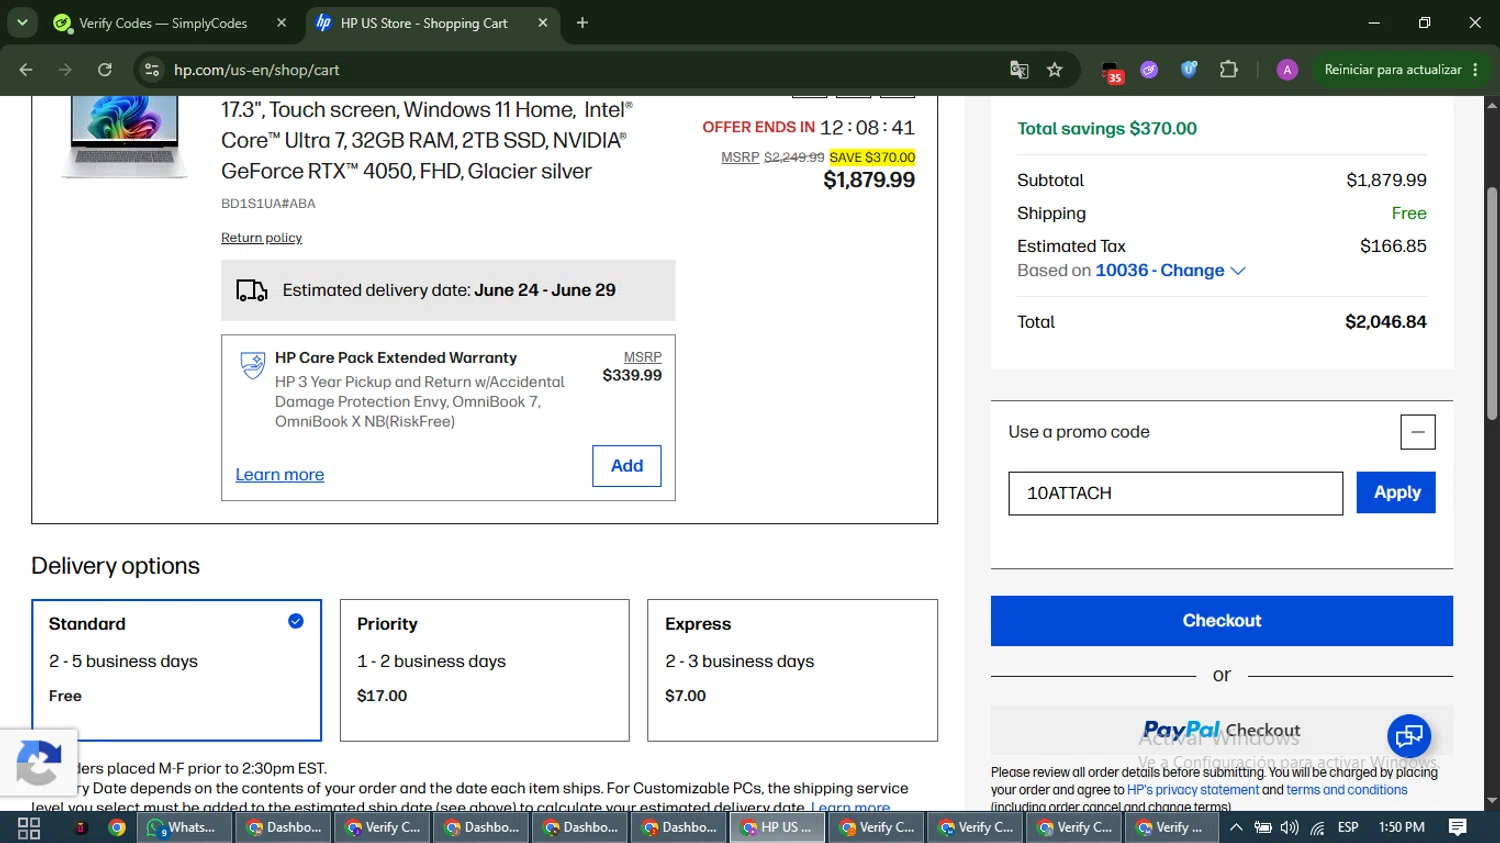Click the yellow SAVE $370.00 badge
Viewport: 1500px width, 843px height.
pyautogui.click(x=872, y=157)
